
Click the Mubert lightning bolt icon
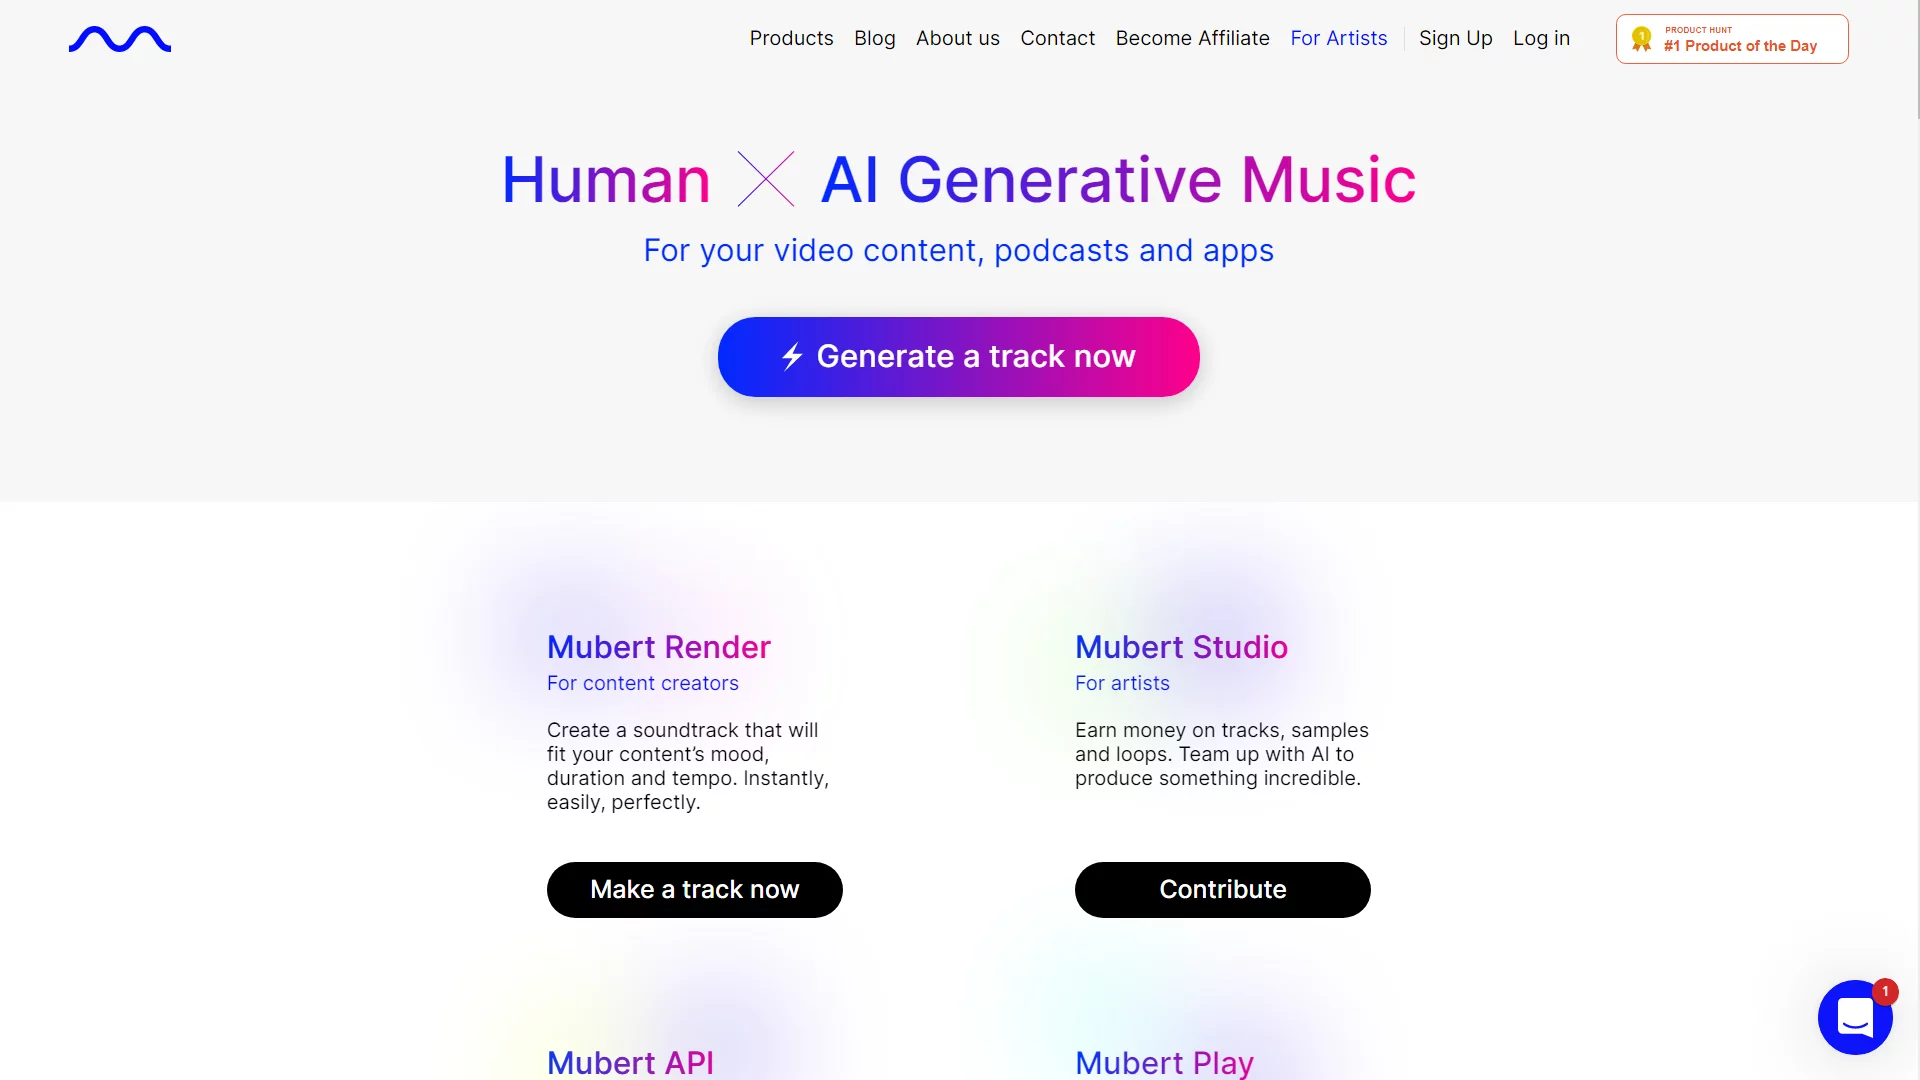[x=793, y=356]
